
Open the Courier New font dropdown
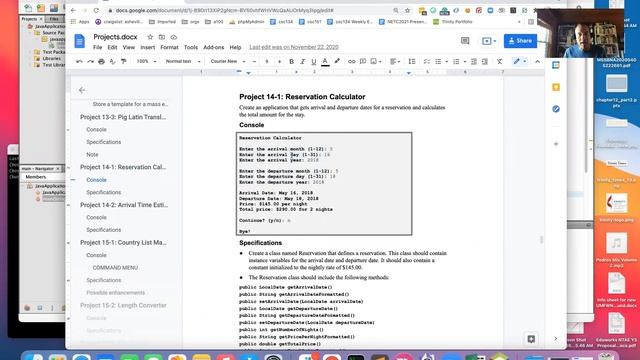pos(228,61)
